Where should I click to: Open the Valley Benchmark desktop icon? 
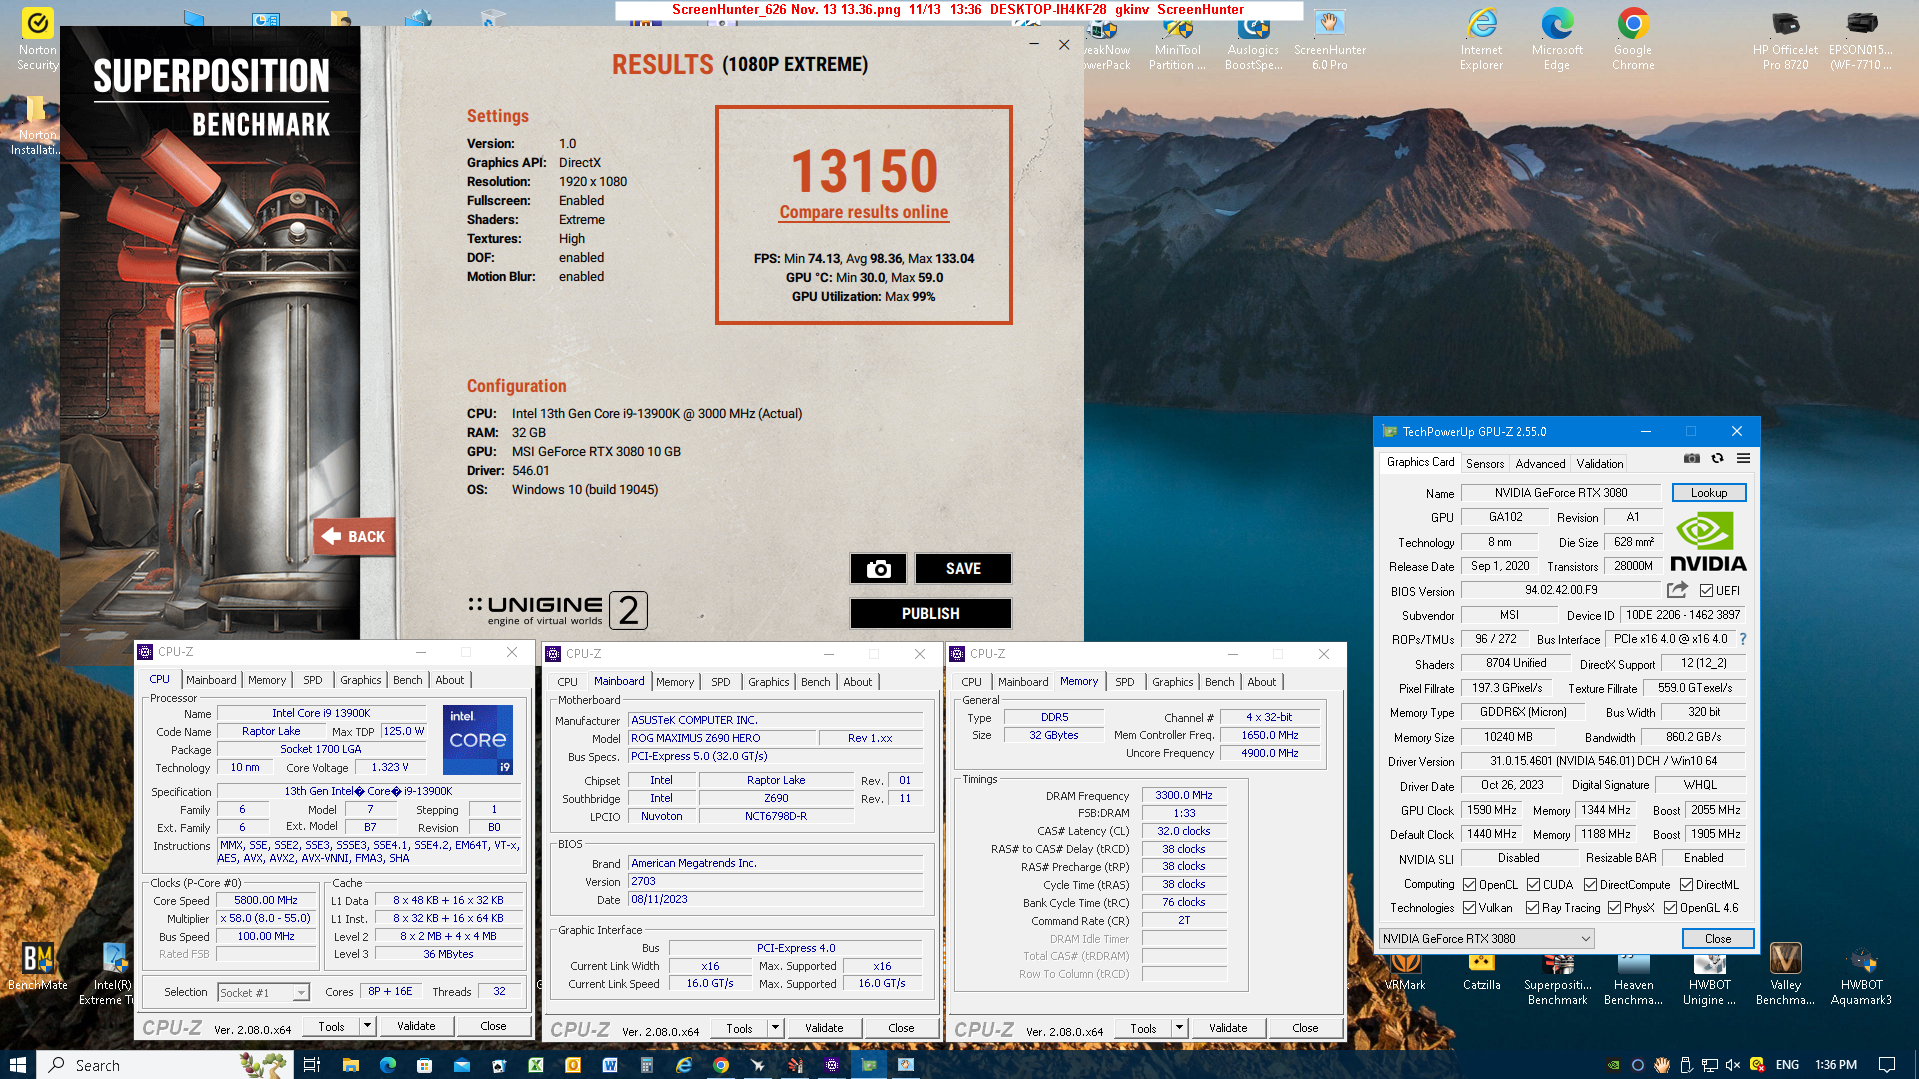1785,972
